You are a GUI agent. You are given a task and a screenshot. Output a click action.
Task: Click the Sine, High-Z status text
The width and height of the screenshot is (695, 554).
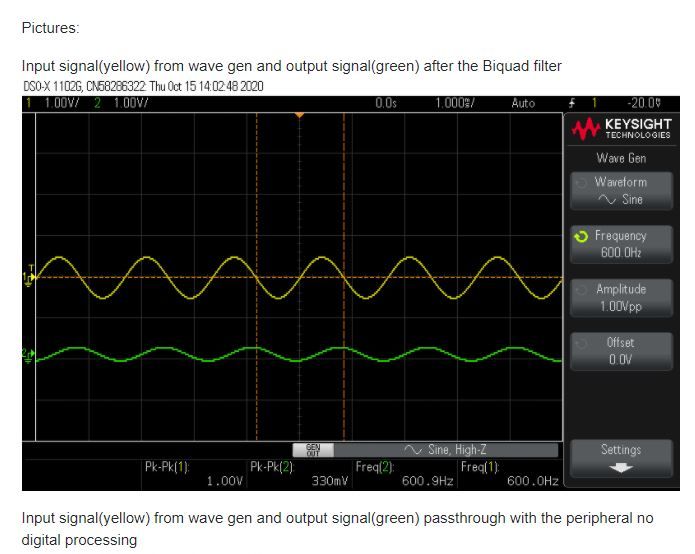(457, 450)
